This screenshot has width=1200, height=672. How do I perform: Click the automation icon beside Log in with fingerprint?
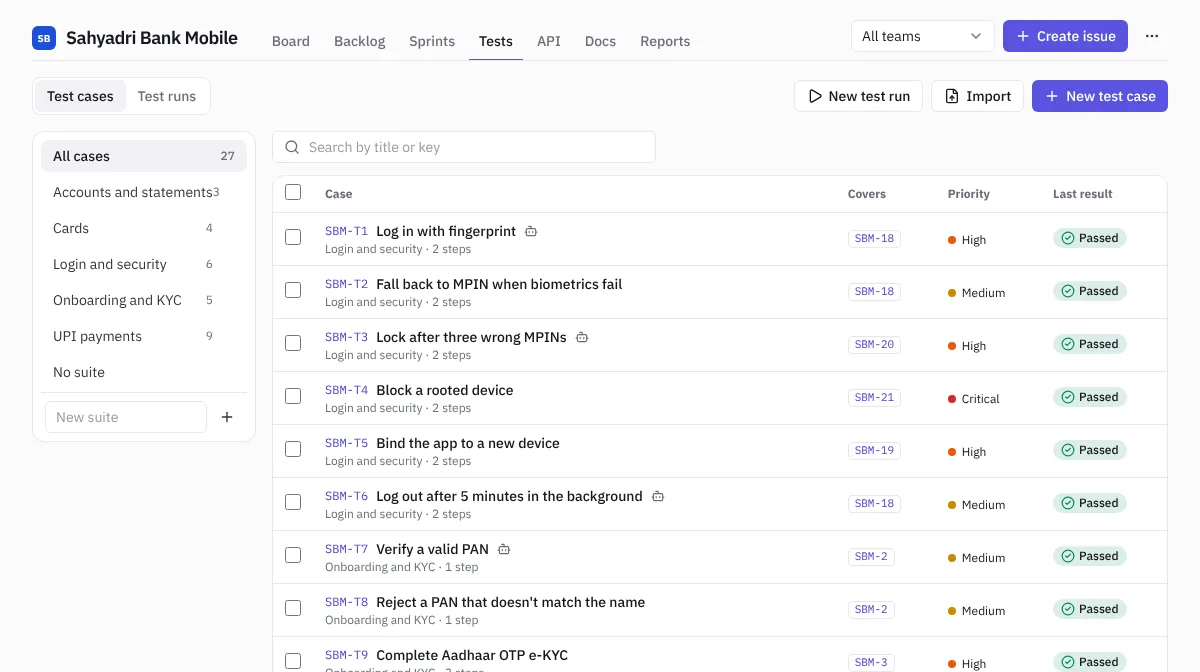click(531, 231)
